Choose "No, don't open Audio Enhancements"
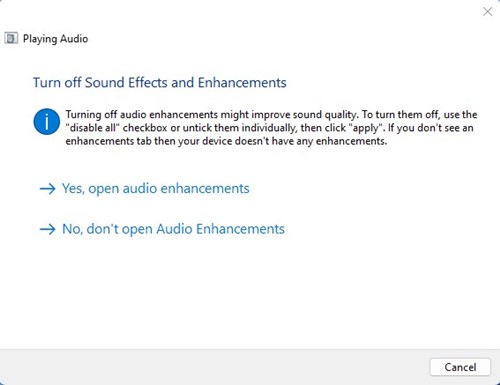500x385 pixels. [173, 229]
